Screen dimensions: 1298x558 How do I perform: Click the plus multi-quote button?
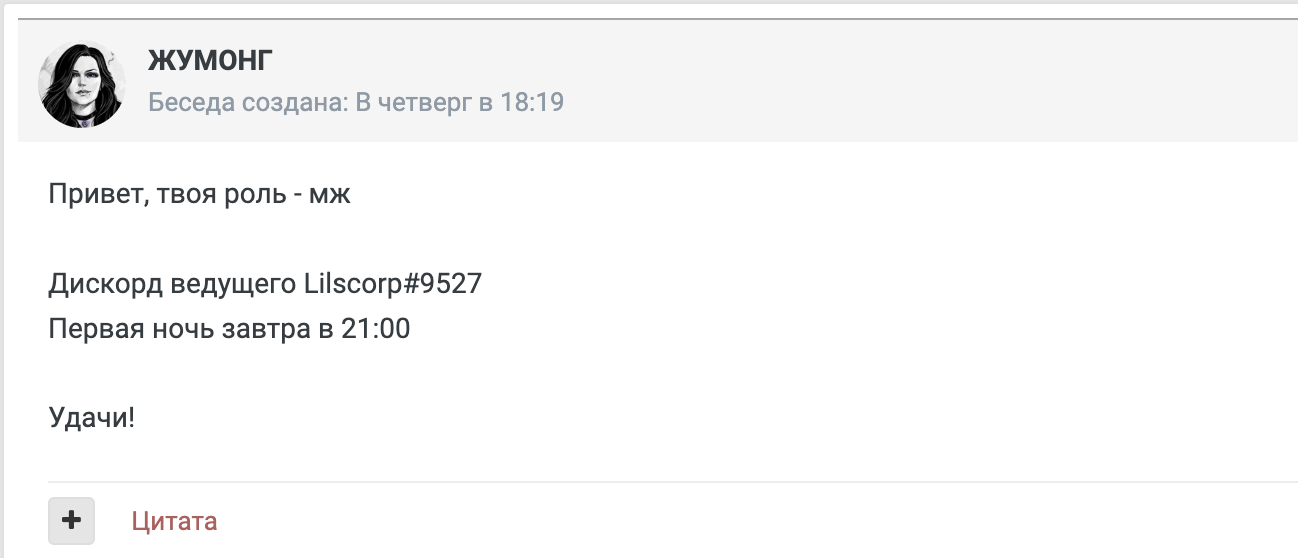pyautogui.click(x=71, y=520)
